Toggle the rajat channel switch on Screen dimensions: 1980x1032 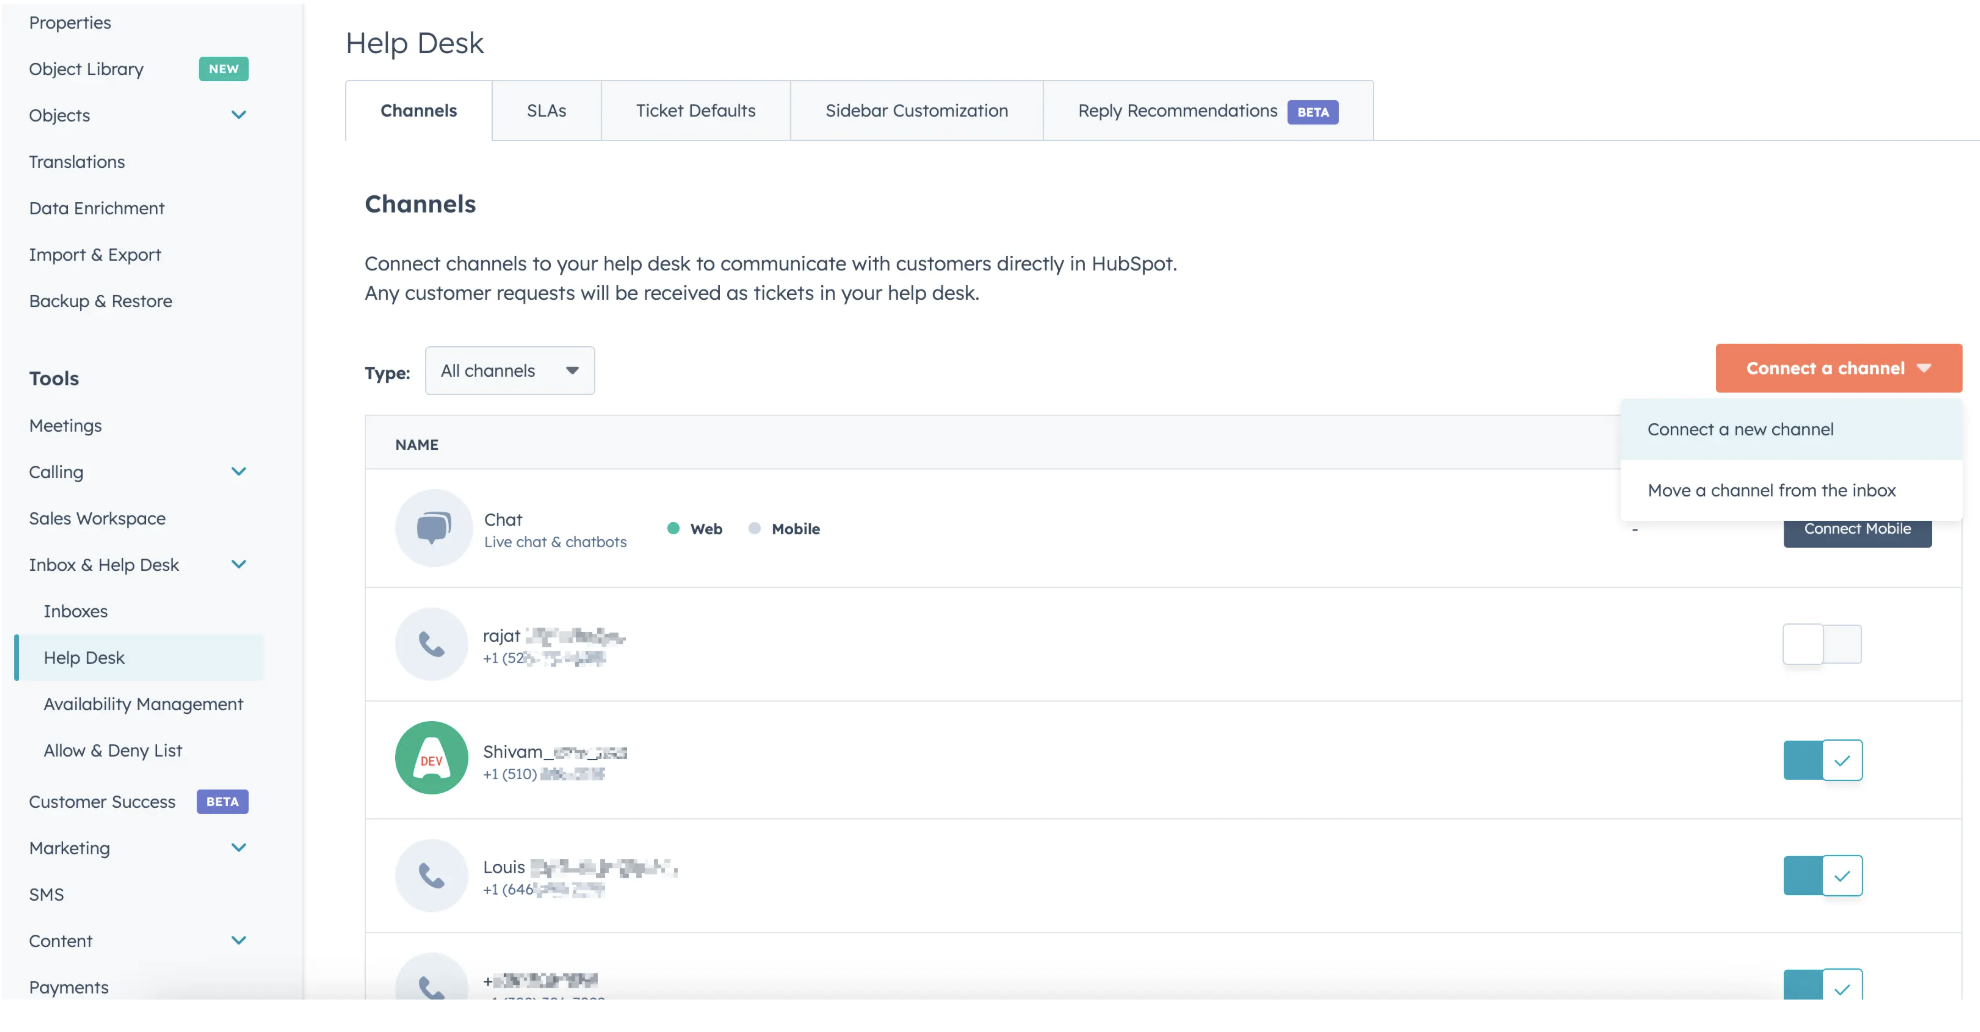coord(1822,644)
